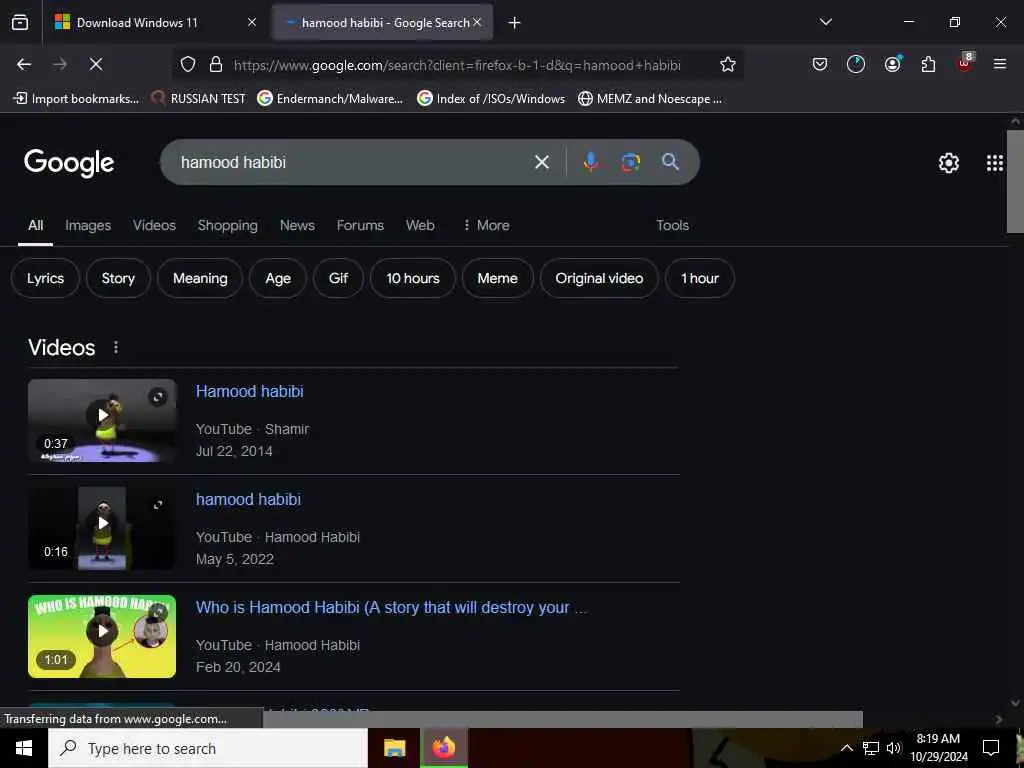This screenshot has height=768, width=1024.
Task: Expand preview of the 0:37 video
Action: click(157, 396)
